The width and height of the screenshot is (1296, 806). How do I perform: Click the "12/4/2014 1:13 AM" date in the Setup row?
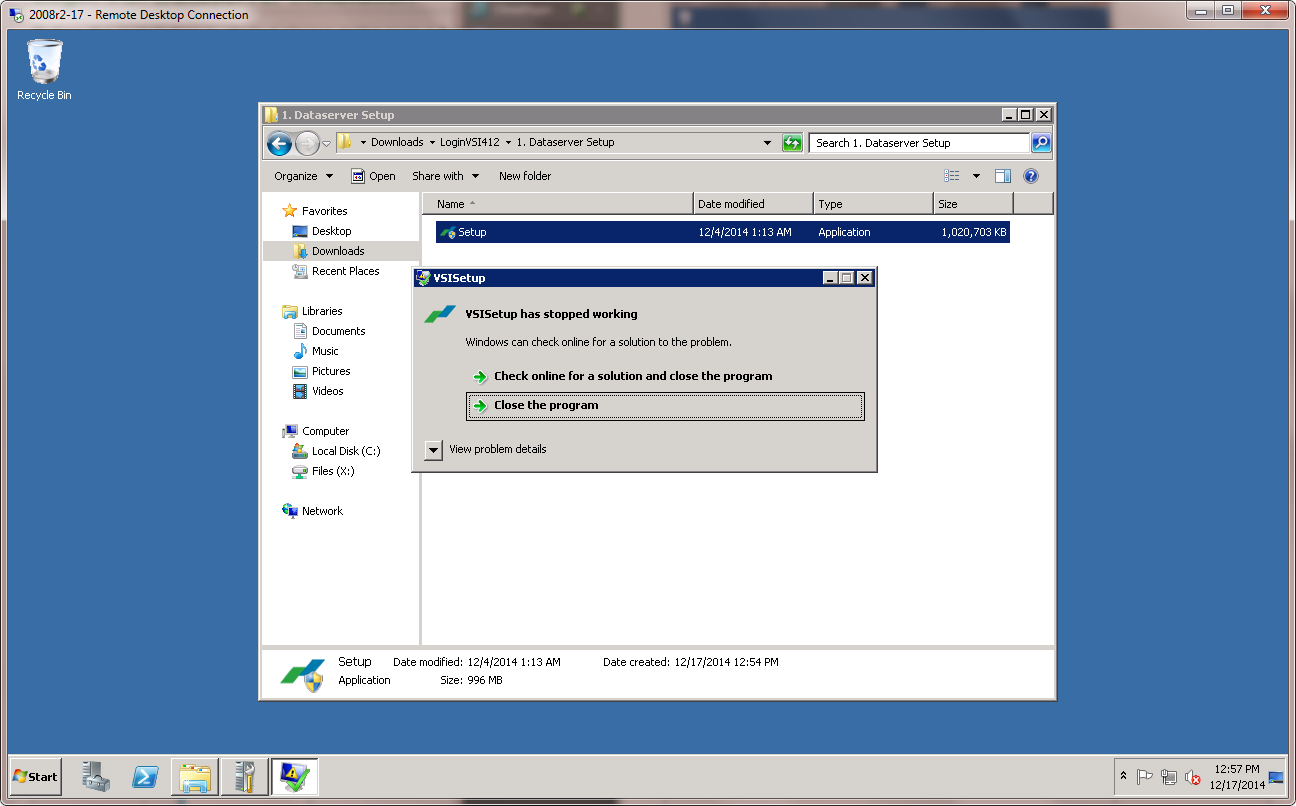click(745, 232)
